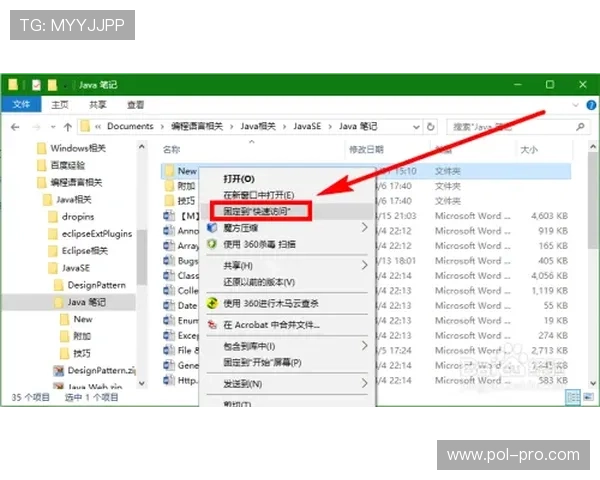Click the file list scroll down arrow
600x480 pixels.
(593, 383)
